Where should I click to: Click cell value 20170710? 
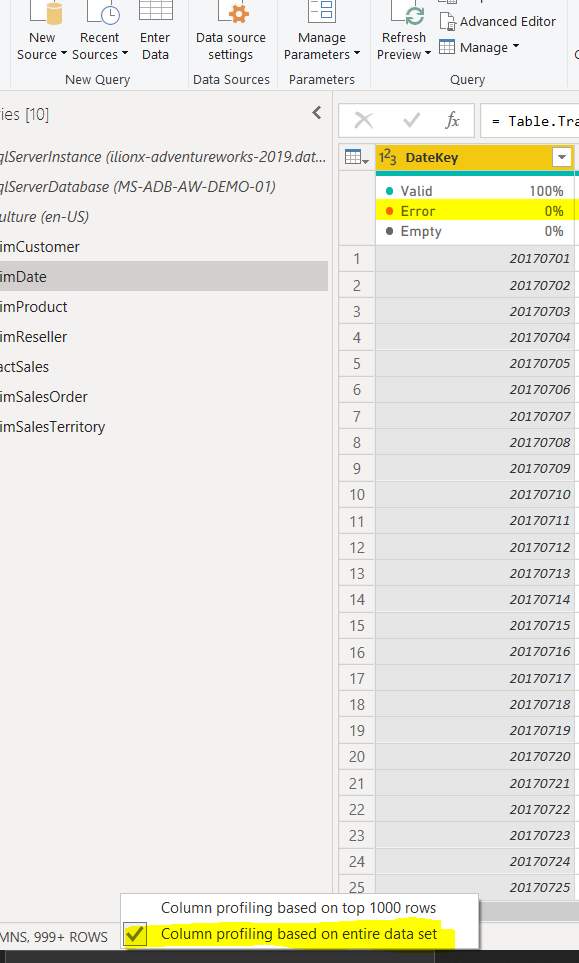(x=475, y=494)
